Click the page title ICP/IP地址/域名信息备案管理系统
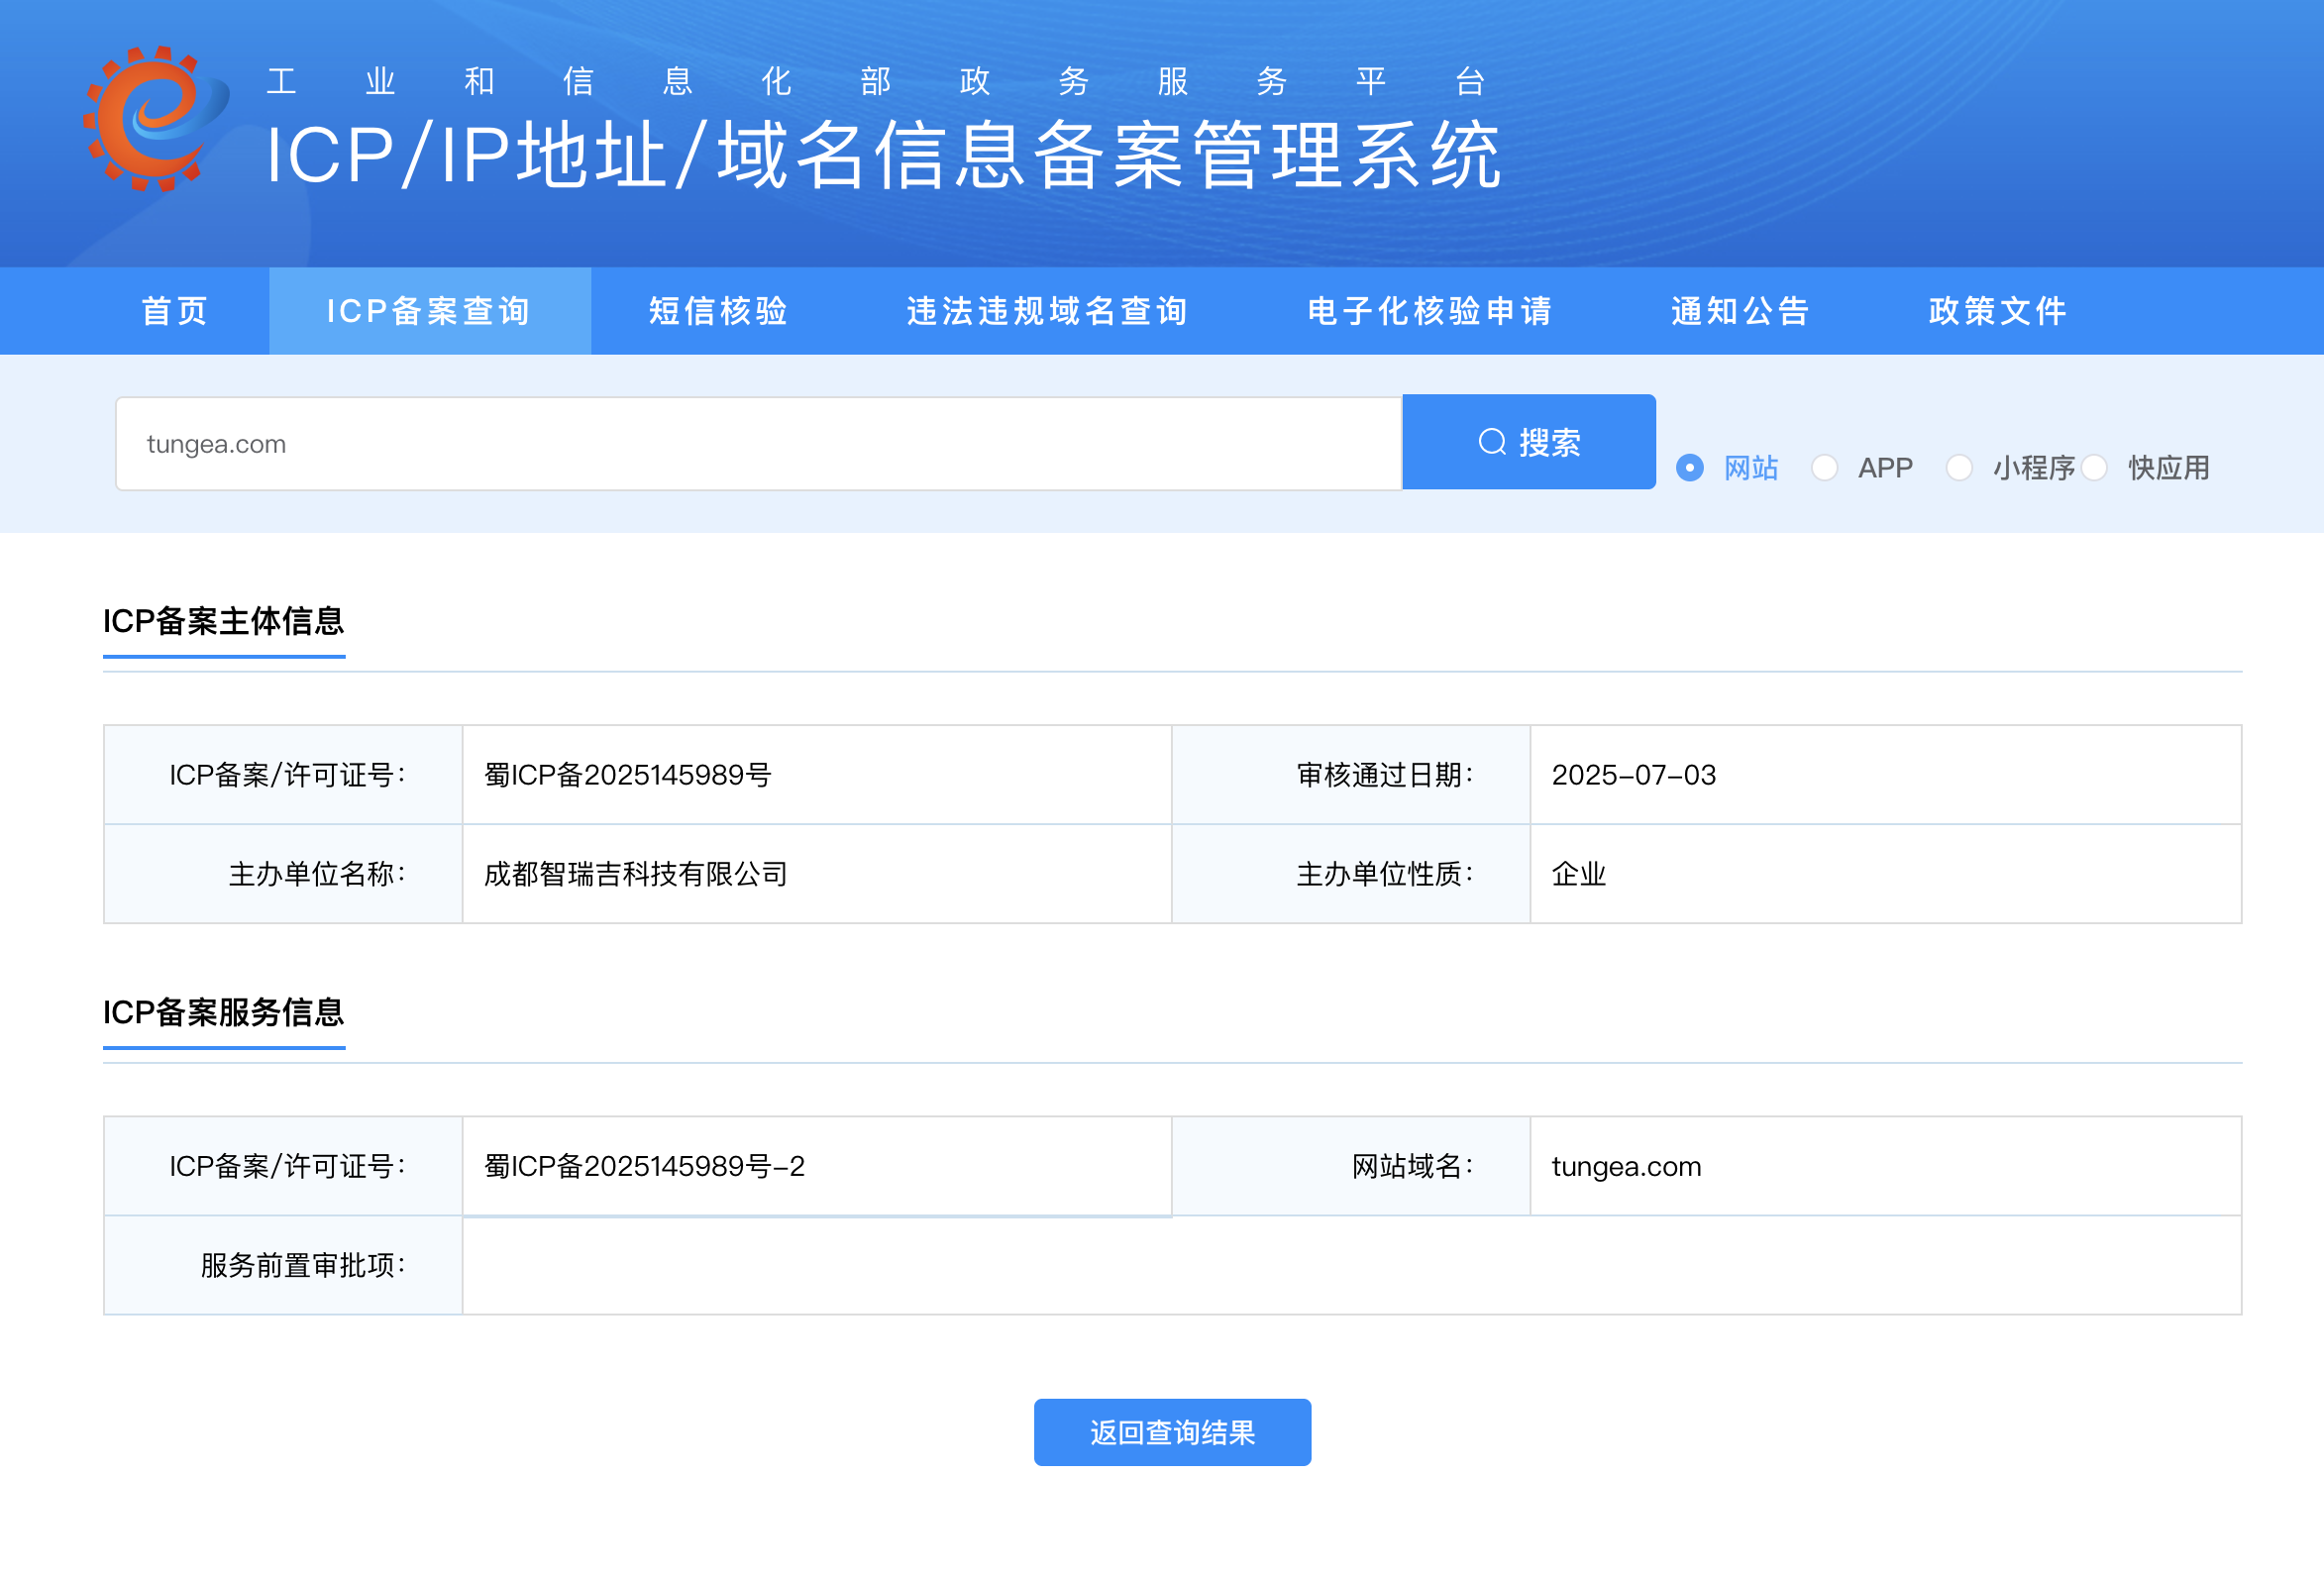The image size is (2324, 1581). click(x=883, y=155)
